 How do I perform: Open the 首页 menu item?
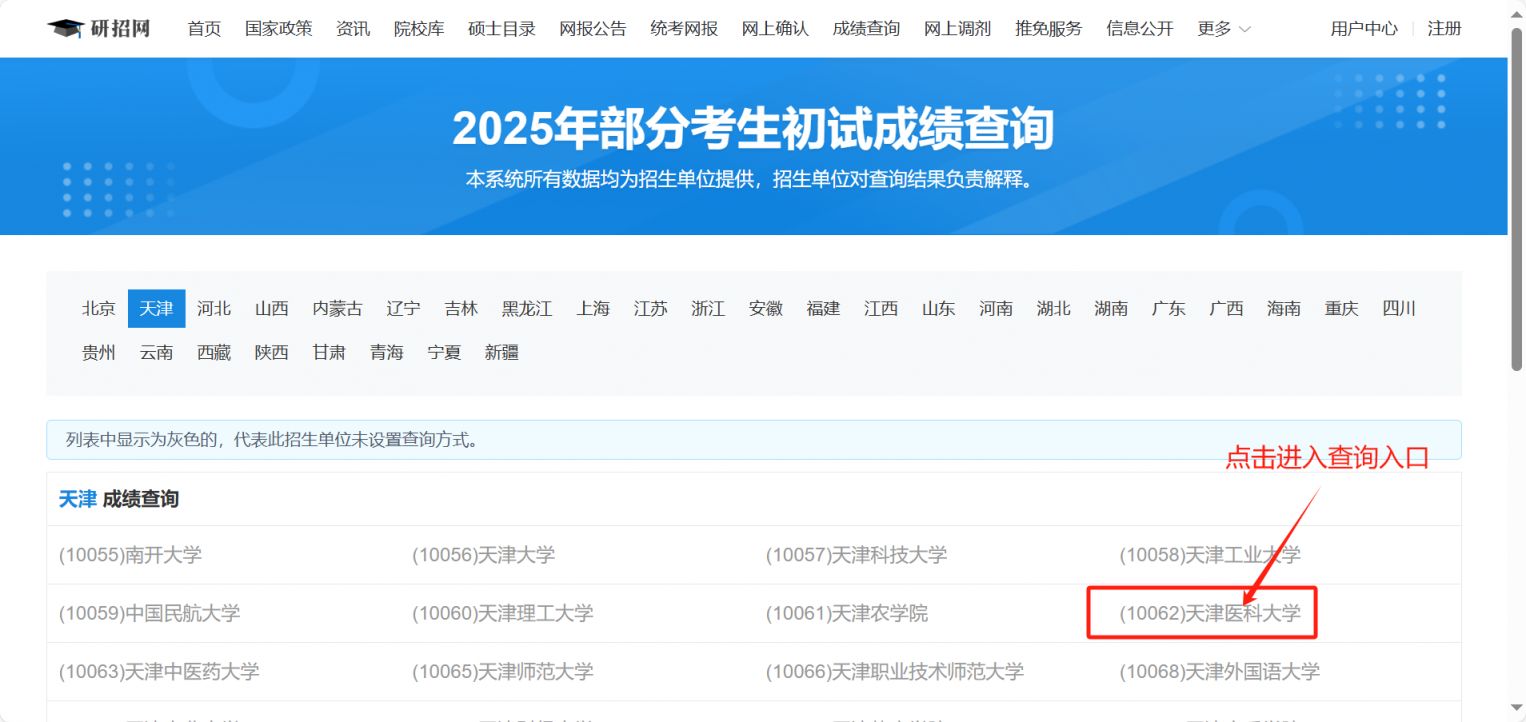[x=204, y=29]
